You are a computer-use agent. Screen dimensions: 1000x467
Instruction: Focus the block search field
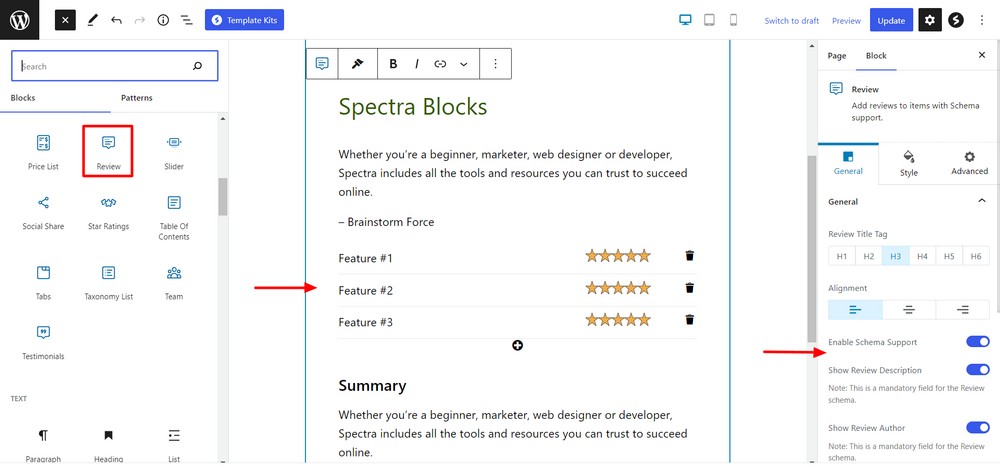point(115,66)
